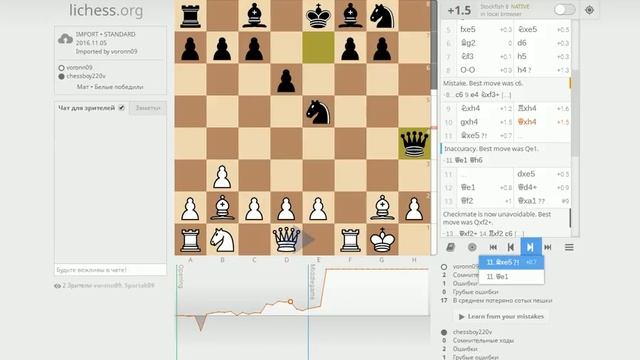640x360 pixels.
Task: Click the opening book icon
Action: coord(450,247)
